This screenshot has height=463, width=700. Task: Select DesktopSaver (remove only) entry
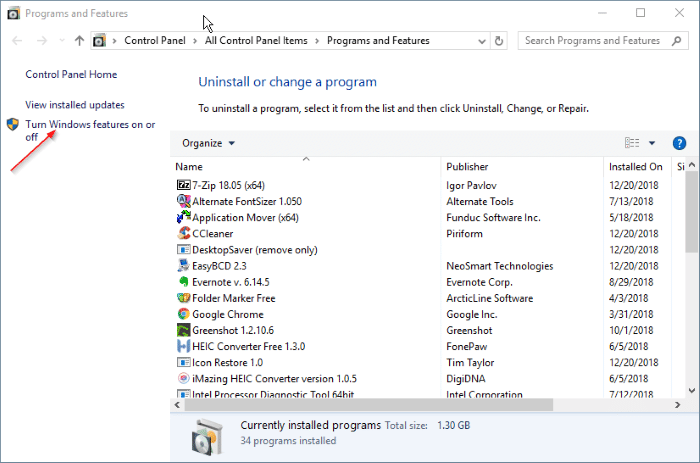coord(254,250)
